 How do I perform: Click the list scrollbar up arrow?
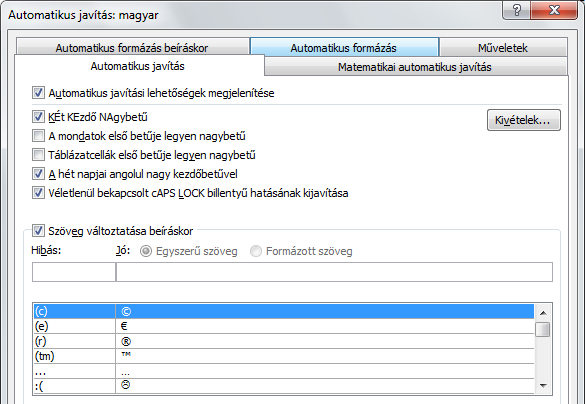pyautogui.click(x=543, y=313)
